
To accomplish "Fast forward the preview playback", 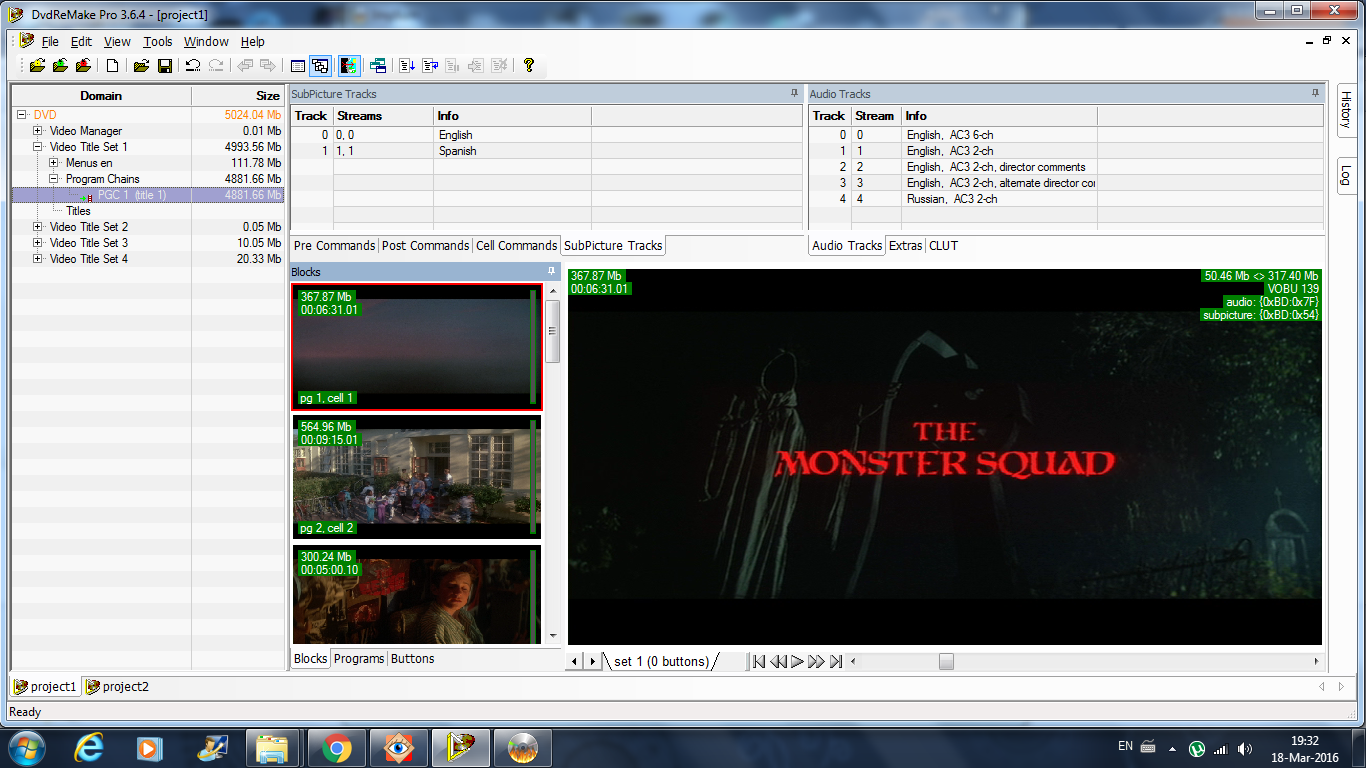I will click(x=816, y=661).
